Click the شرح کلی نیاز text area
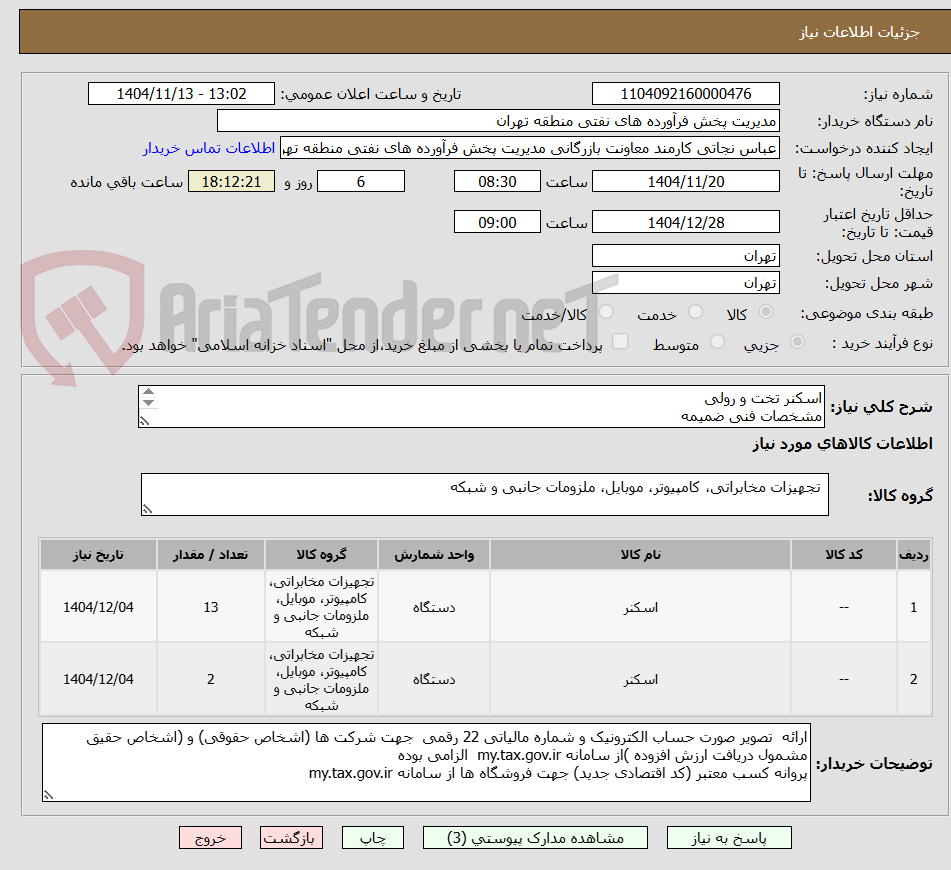Screen dimensions: 951x870 click(x=482, y=406)
